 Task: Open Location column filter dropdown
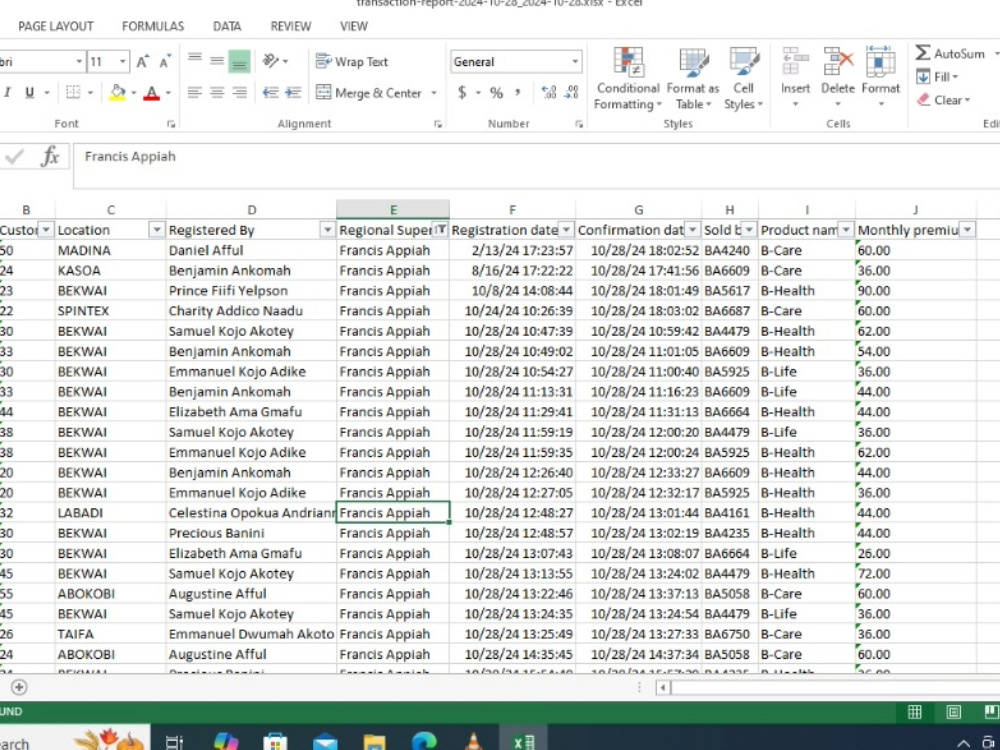click(x=156, y=230)
